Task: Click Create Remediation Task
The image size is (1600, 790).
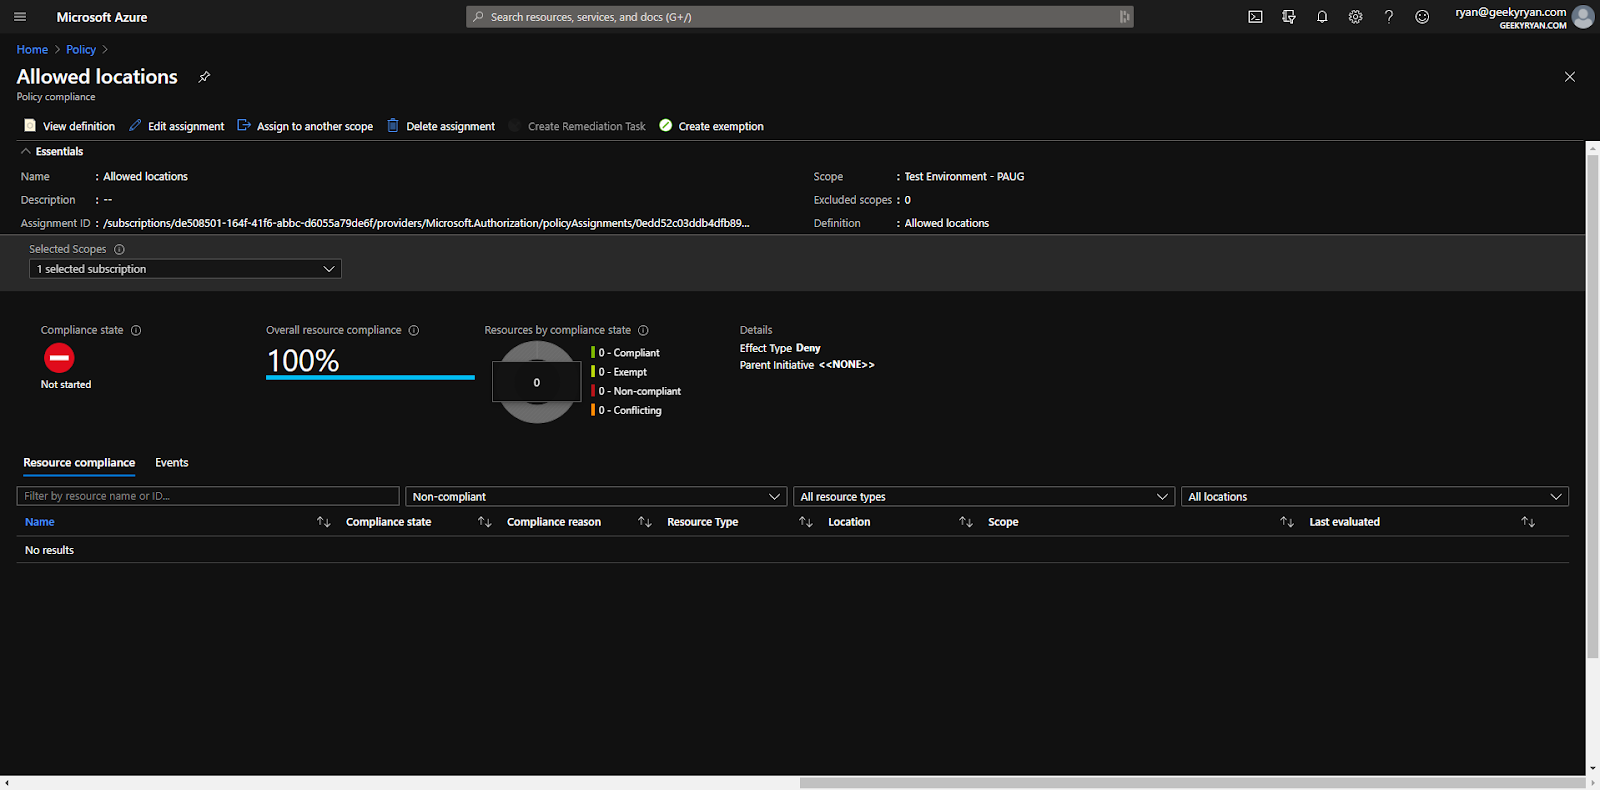Action: click(577, 126)
